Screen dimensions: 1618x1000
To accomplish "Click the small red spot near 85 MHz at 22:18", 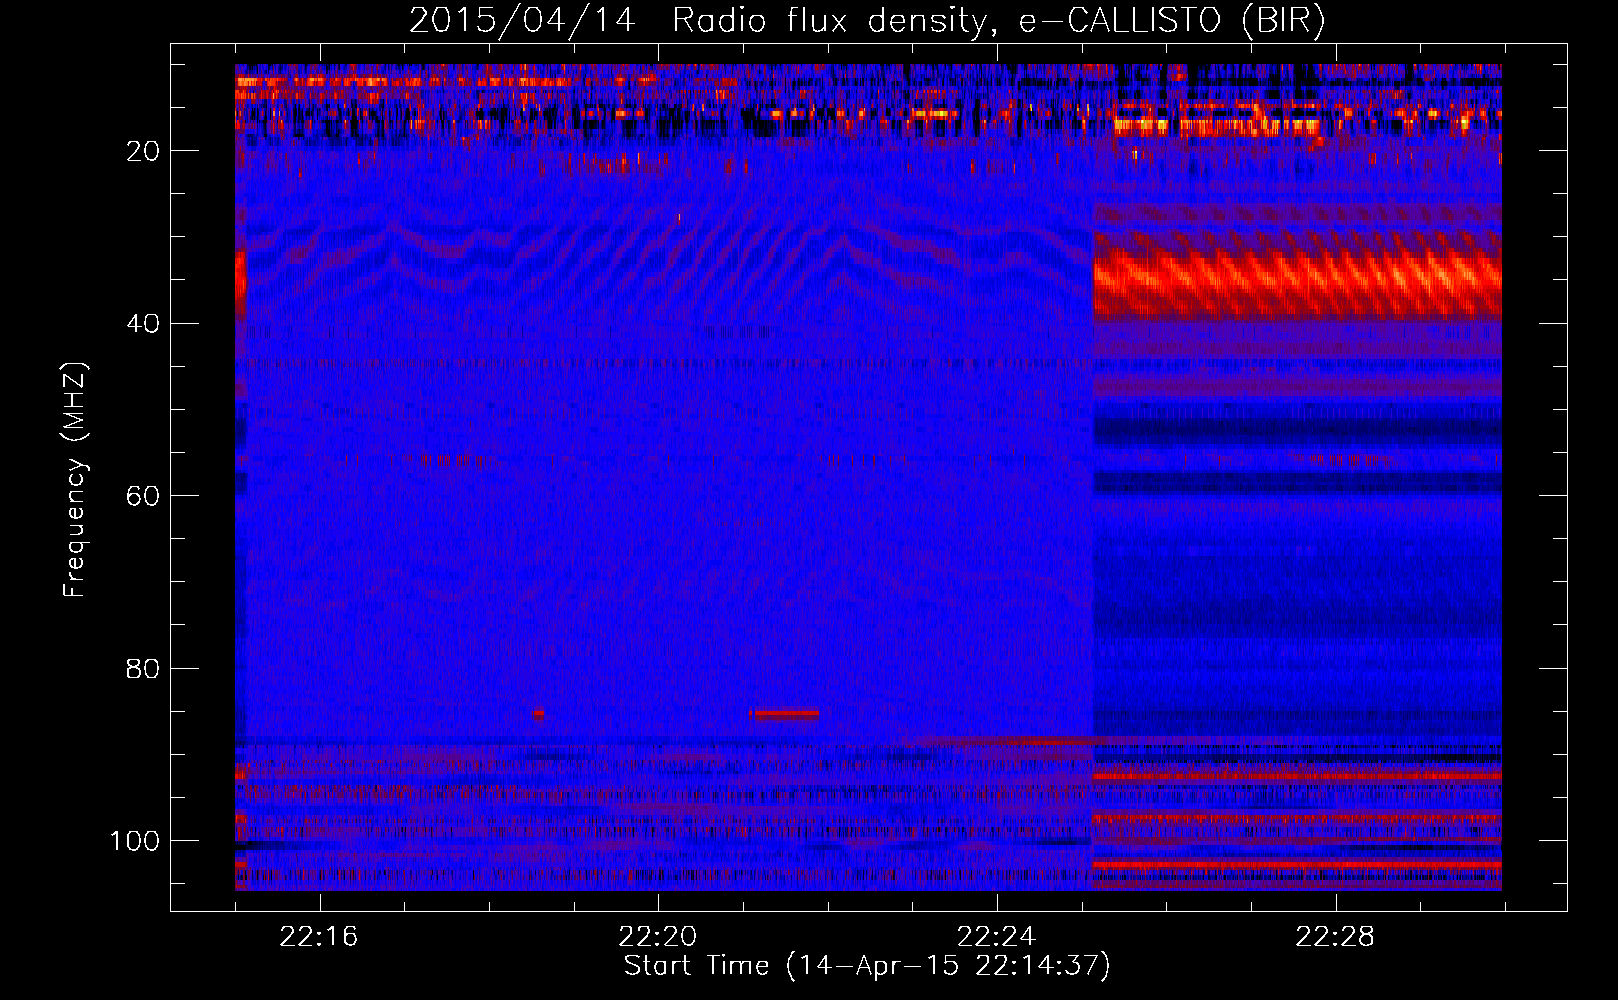I will [x=538, y=714].
